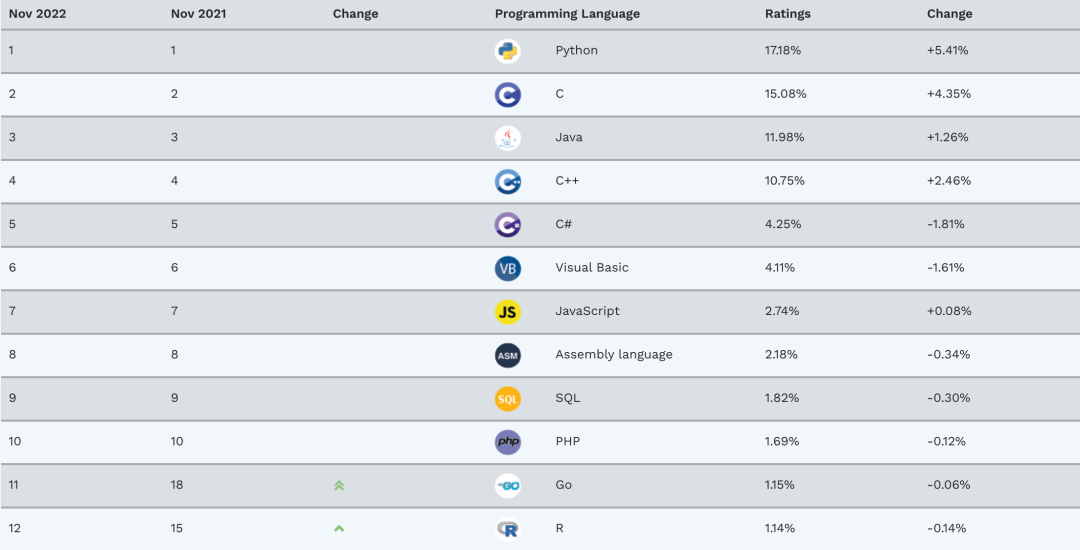Click the Java coffee cup icon
This screenshot has height=550, width=1080.
(x=507, y=138)
